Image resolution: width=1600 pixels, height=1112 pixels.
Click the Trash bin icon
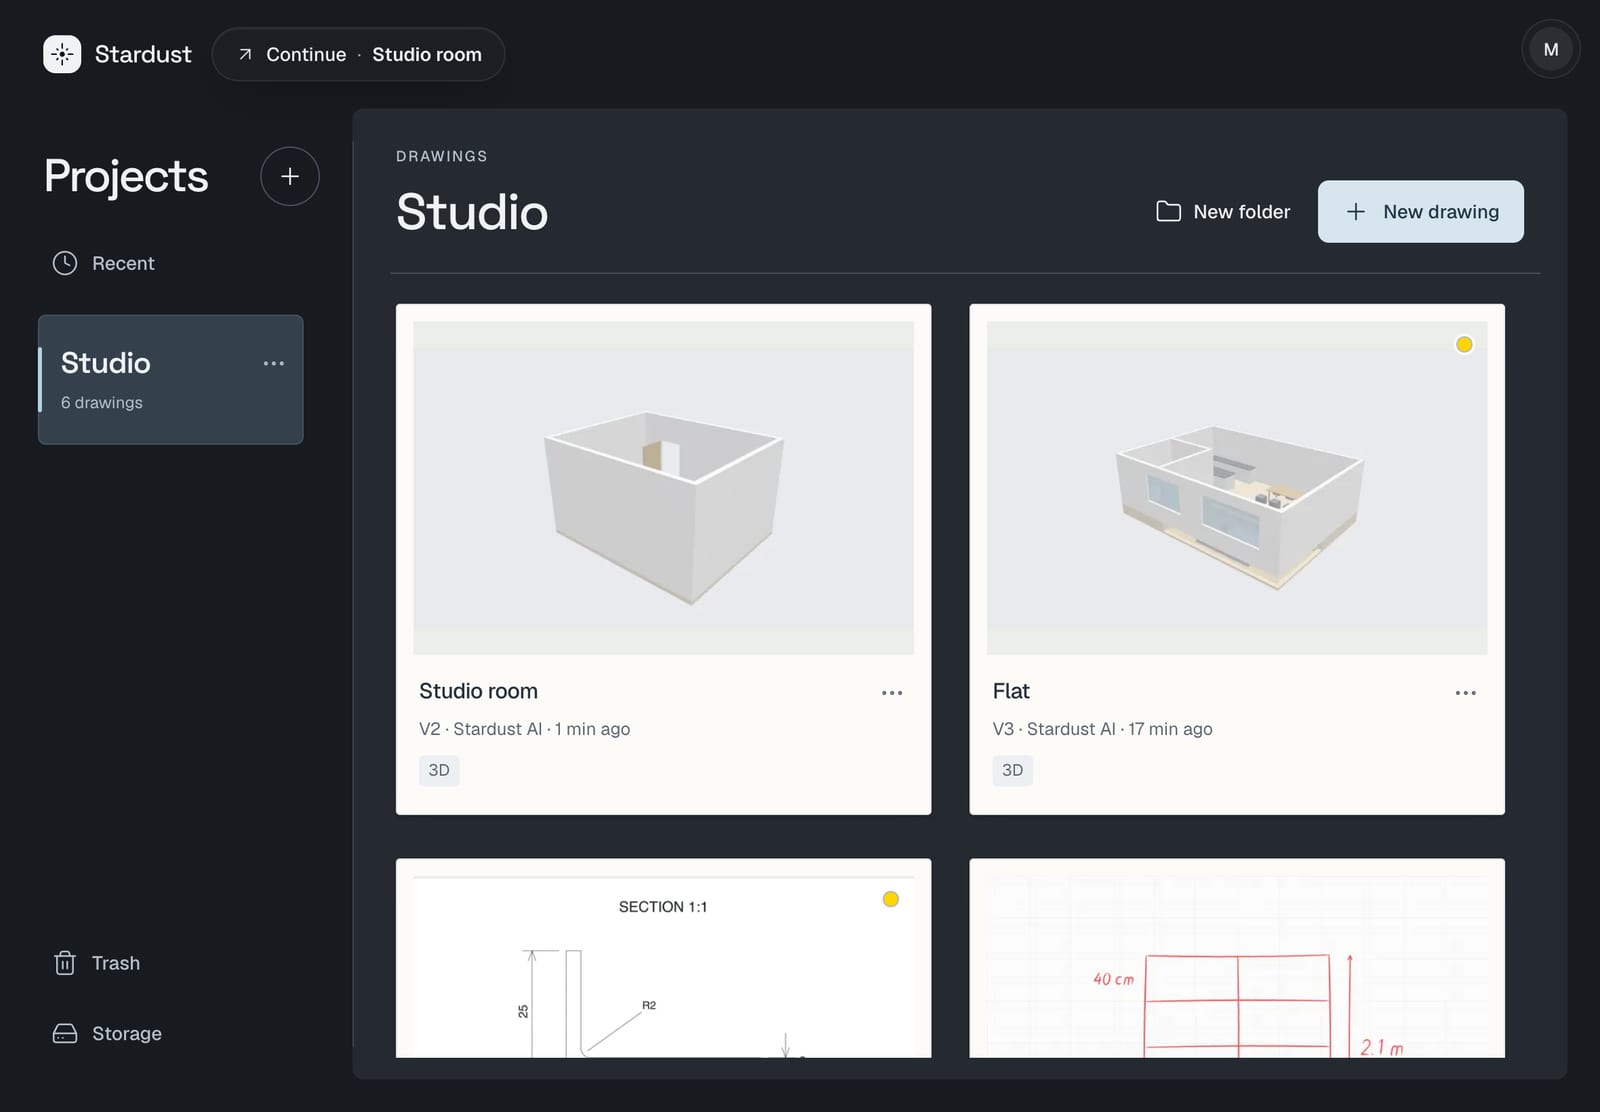[x=65, y=963]
